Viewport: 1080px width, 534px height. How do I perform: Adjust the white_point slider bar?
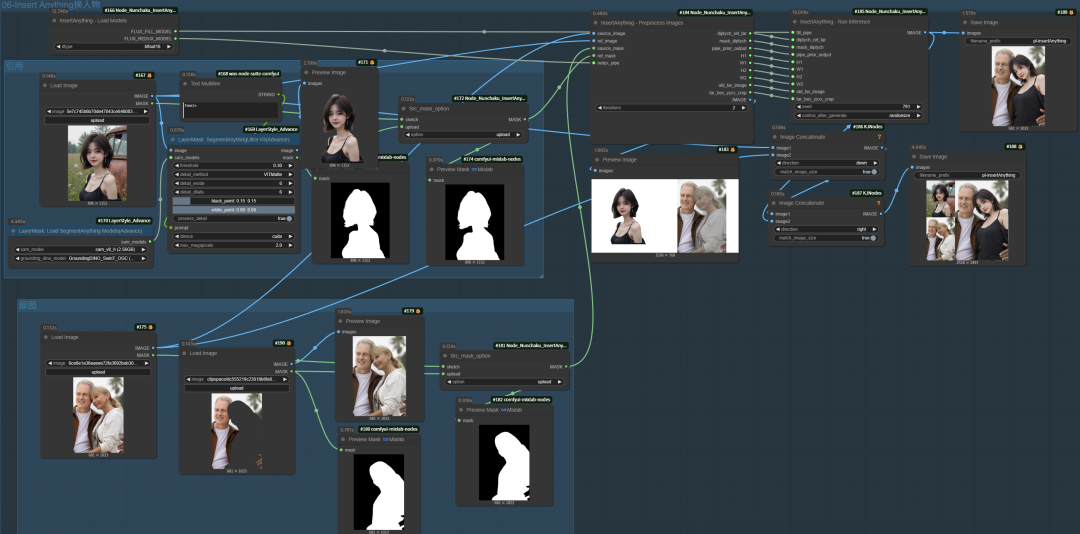[235, 209]
